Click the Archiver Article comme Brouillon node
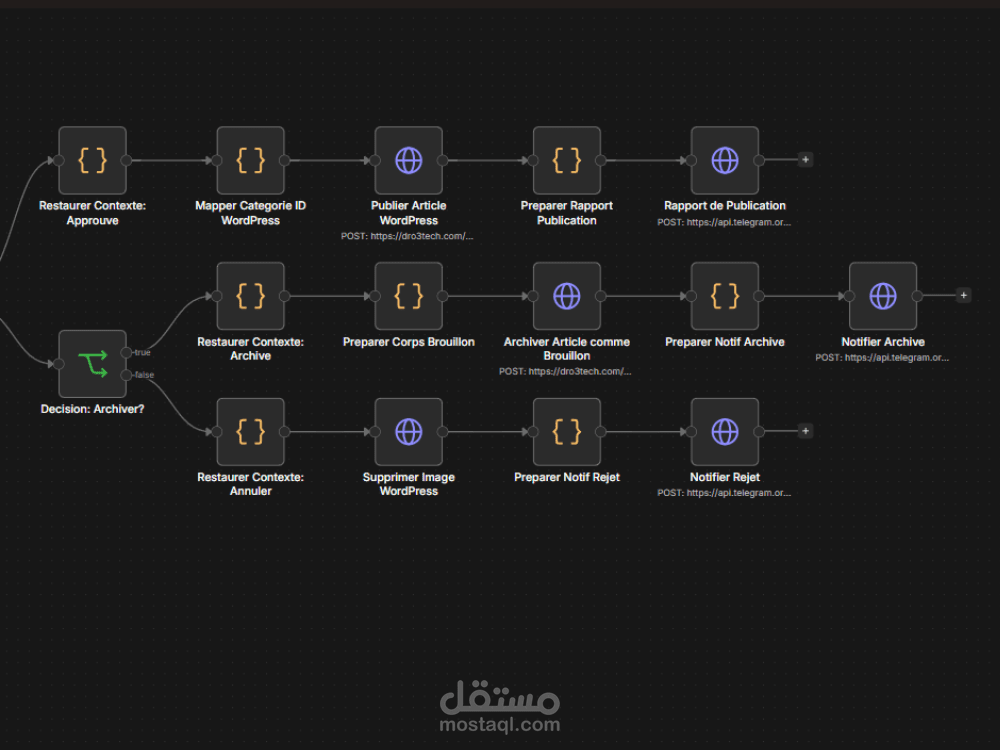Image resolution: width=1000 pixels, height=750 pixels. 567,296
